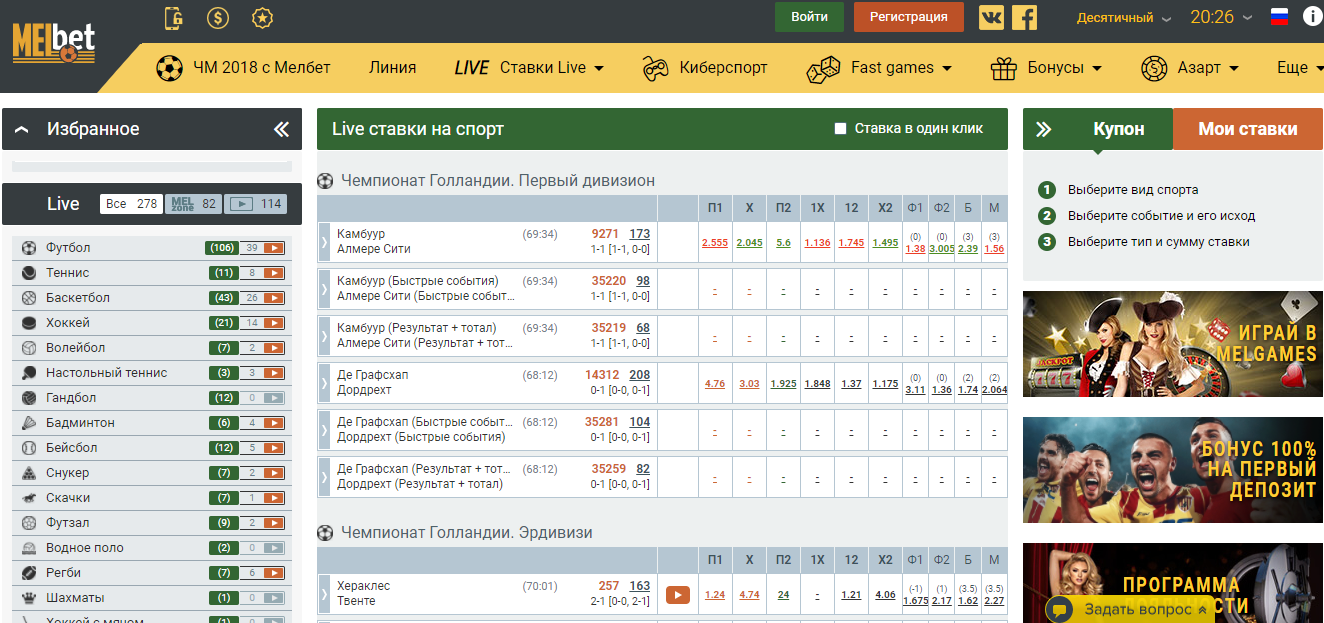Show all 278 live events (Все filter)
The width and height of the screenshot is (1324, 623).
pyautogui.click(x=131, y=204)
